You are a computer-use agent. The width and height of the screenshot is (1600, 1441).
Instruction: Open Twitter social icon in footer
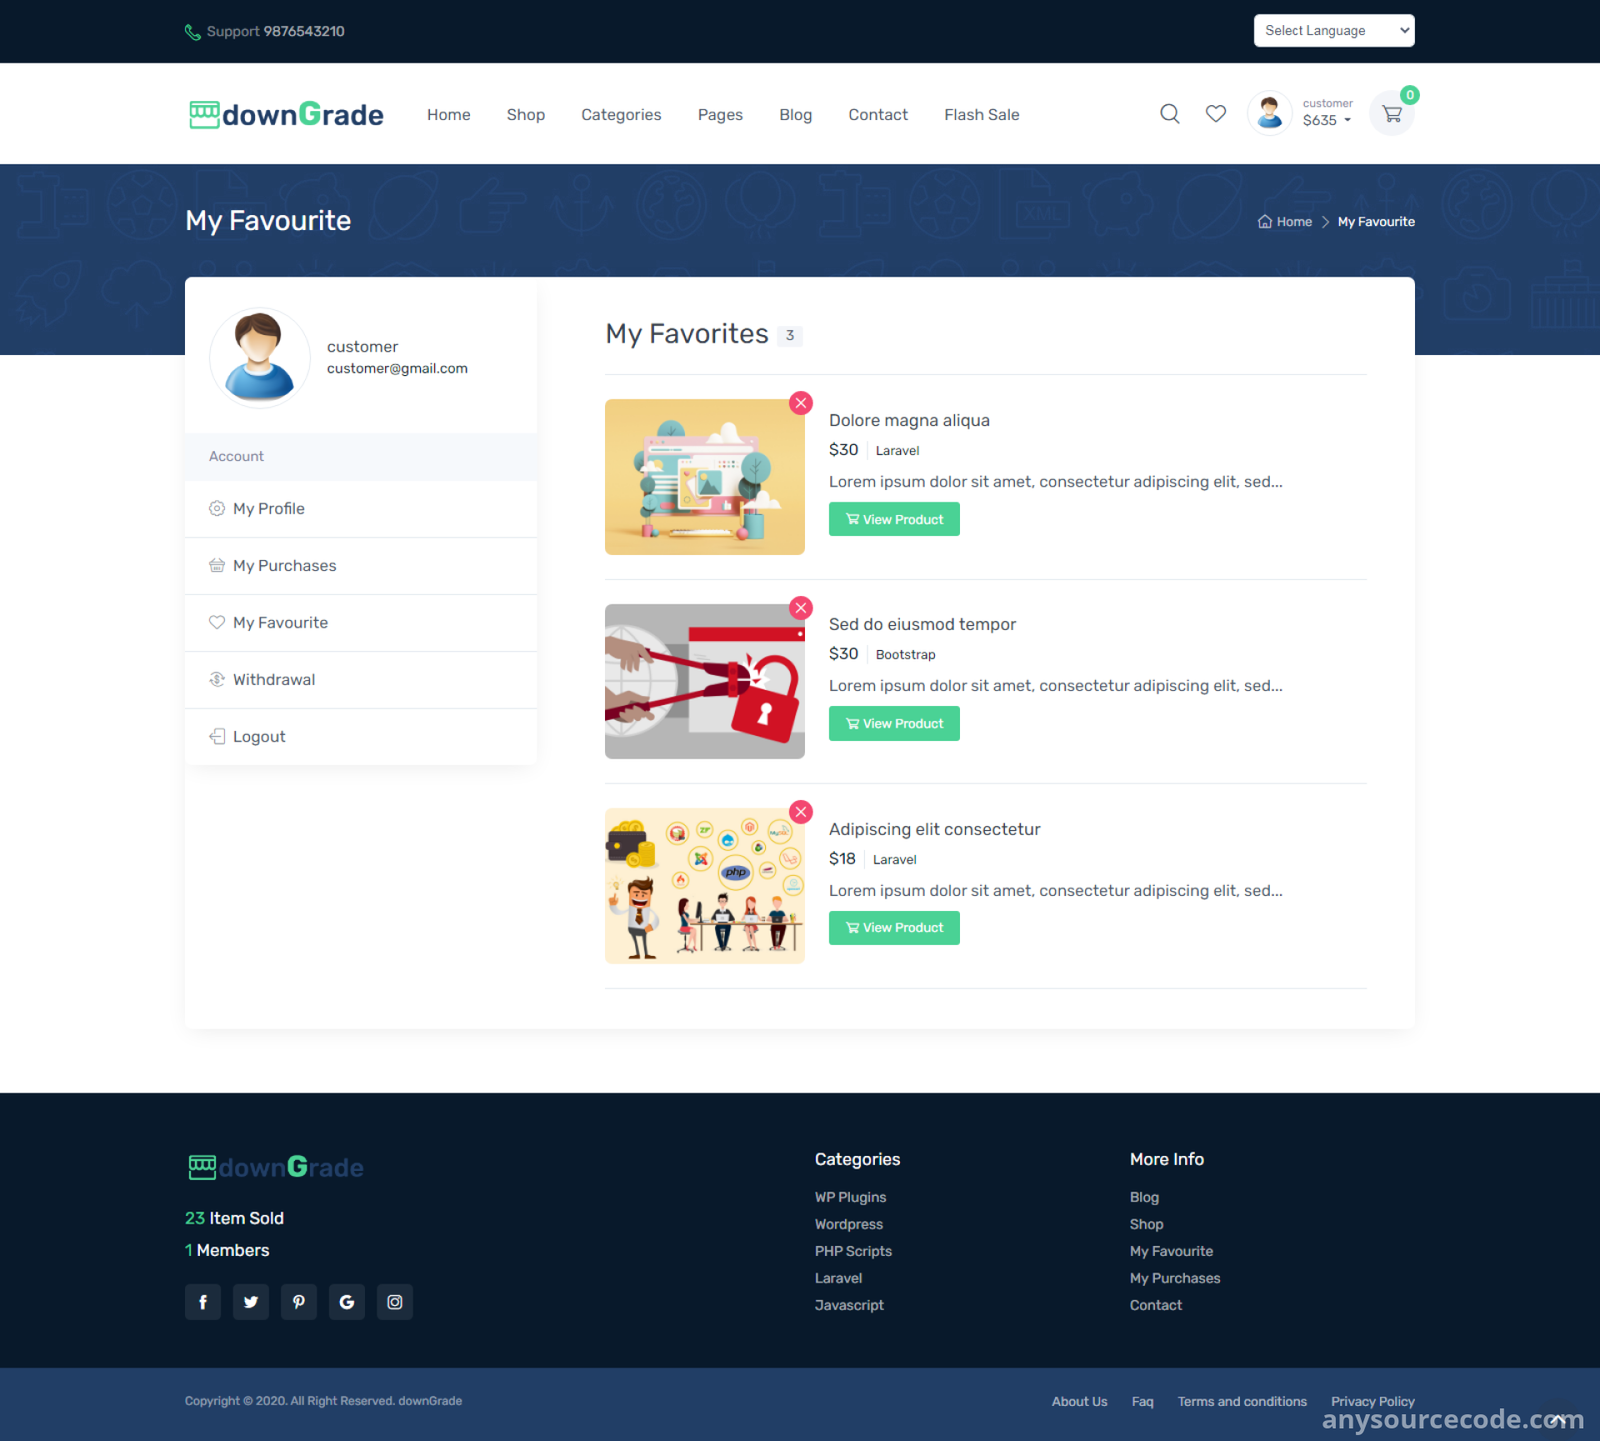point(251,1302)
